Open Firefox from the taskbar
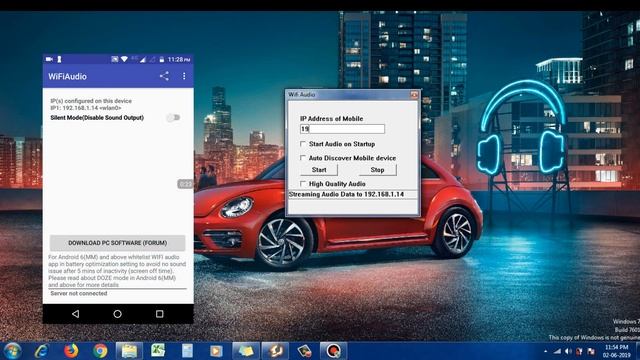Screen dimensions: 640x360 point(71,351)
